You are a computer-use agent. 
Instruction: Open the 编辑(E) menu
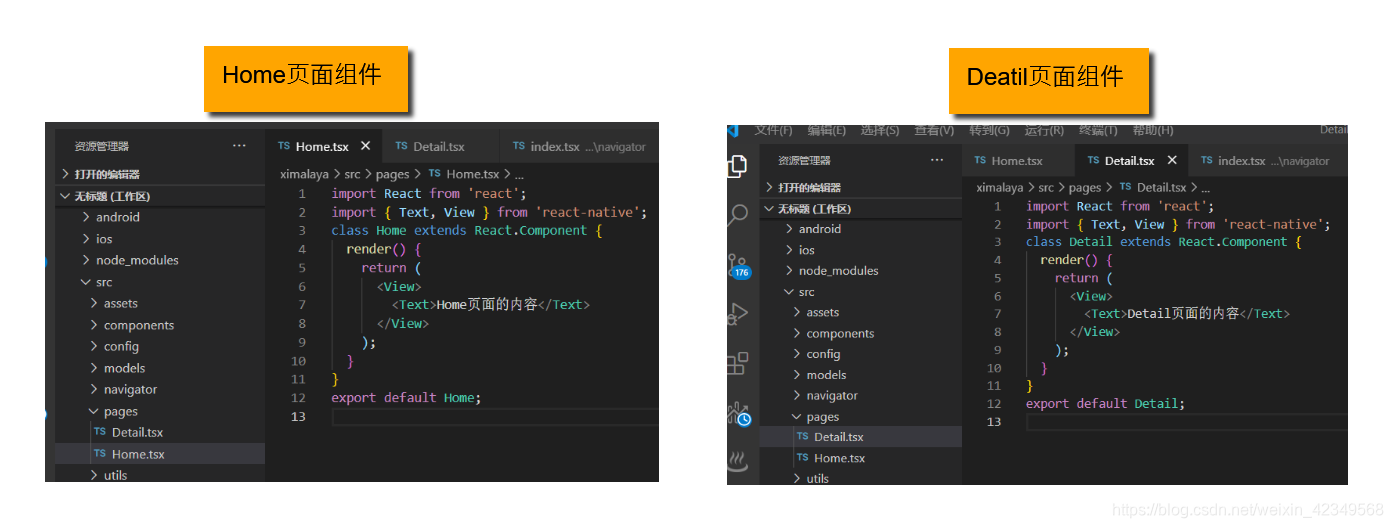pyautogui.click(x=827, y=131)
